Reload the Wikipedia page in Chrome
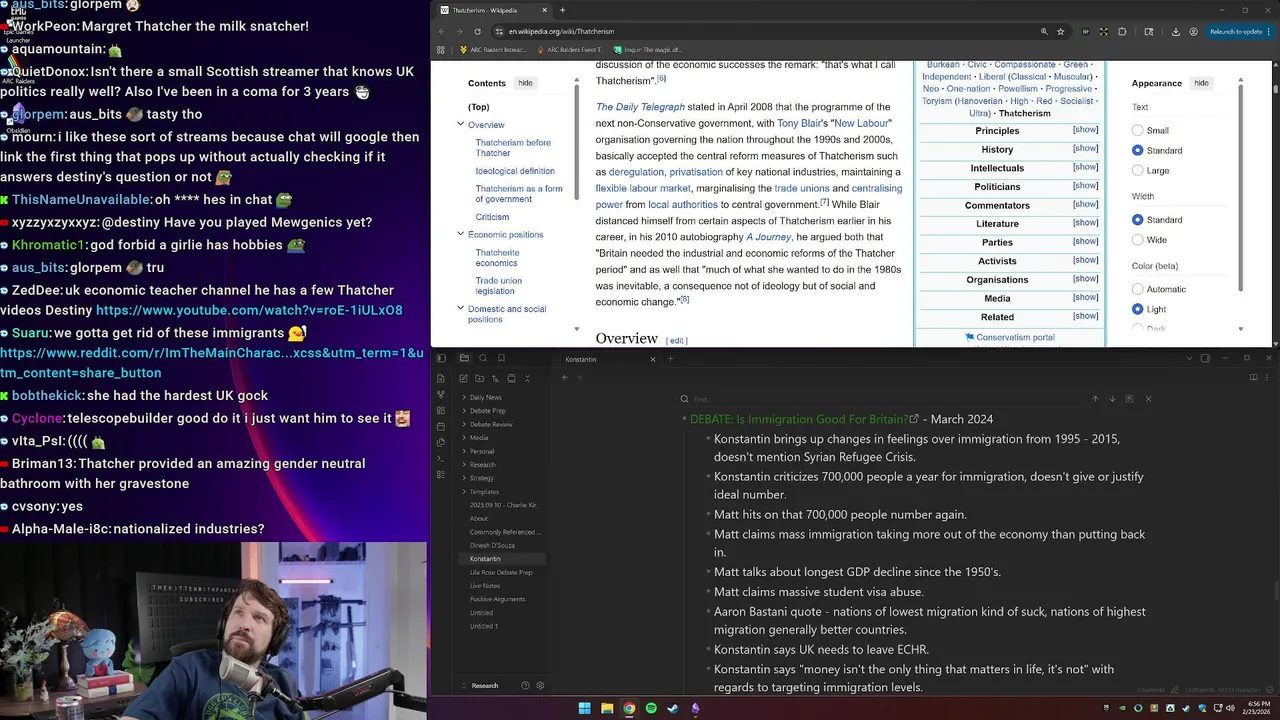Image resolution: width=1280 pixels, height=720 pixels. (x=476, y=31)
